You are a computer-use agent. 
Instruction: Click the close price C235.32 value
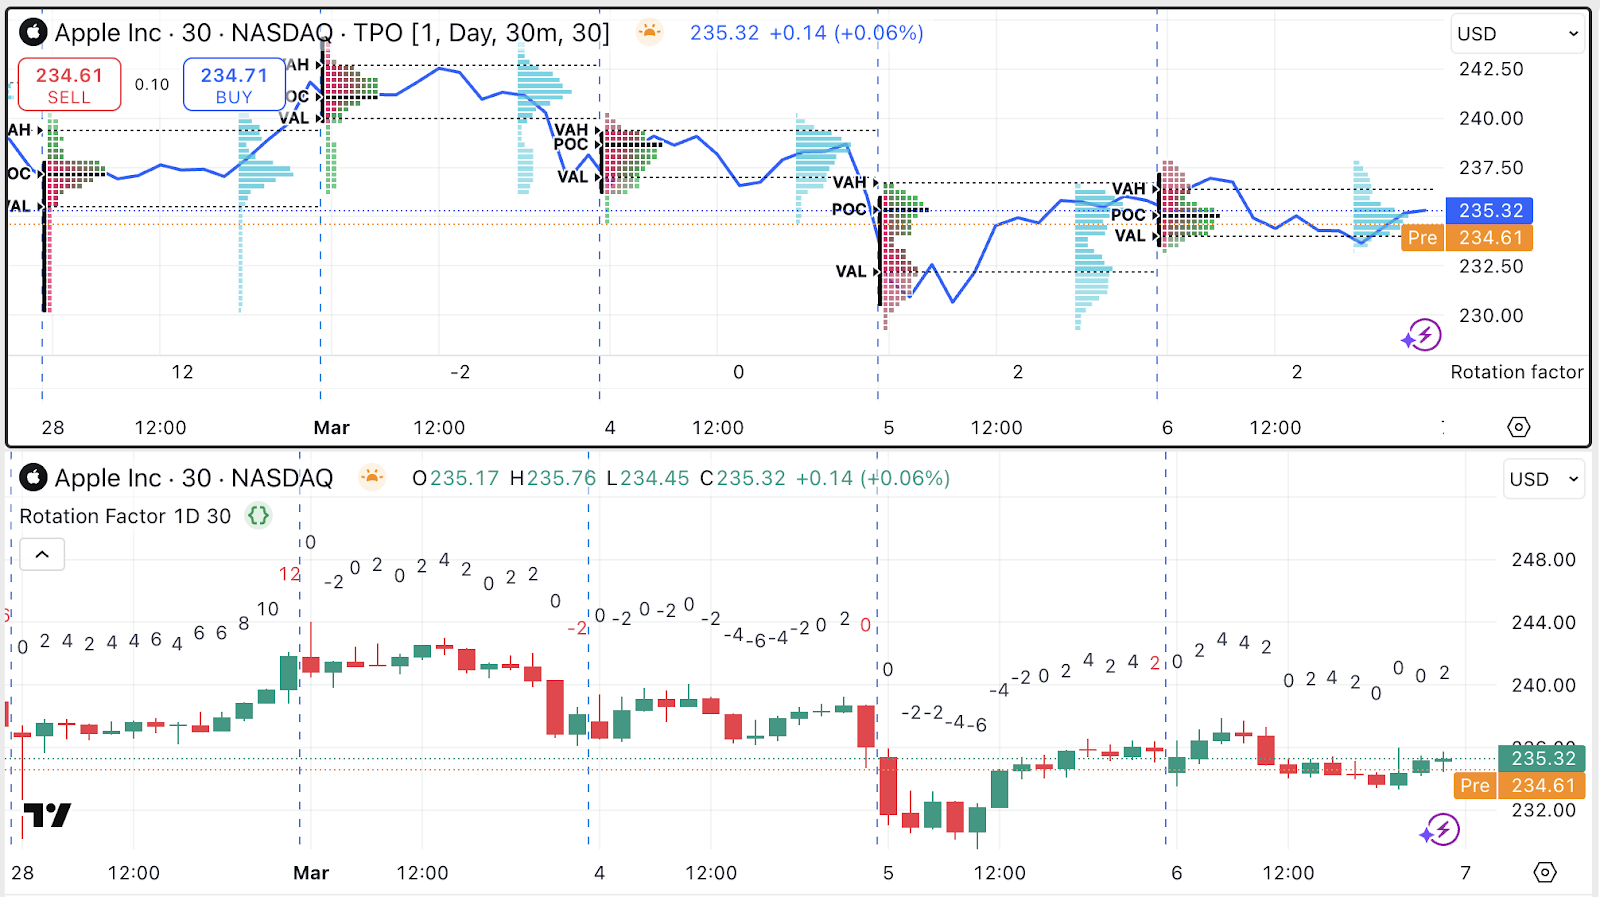tap(743, 478)
